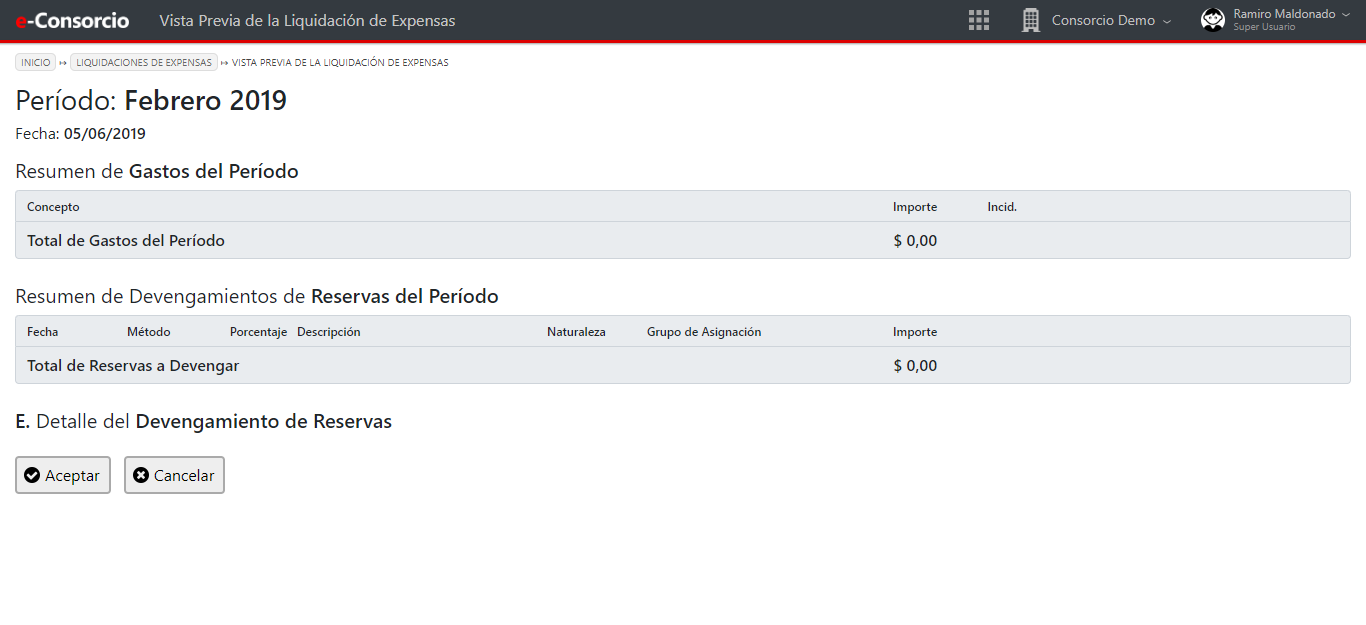The image size is (1366, 625).
Task: Click the Fecha column header in the Reservas table
Action: pyautogui.click(x=42, y=332)
